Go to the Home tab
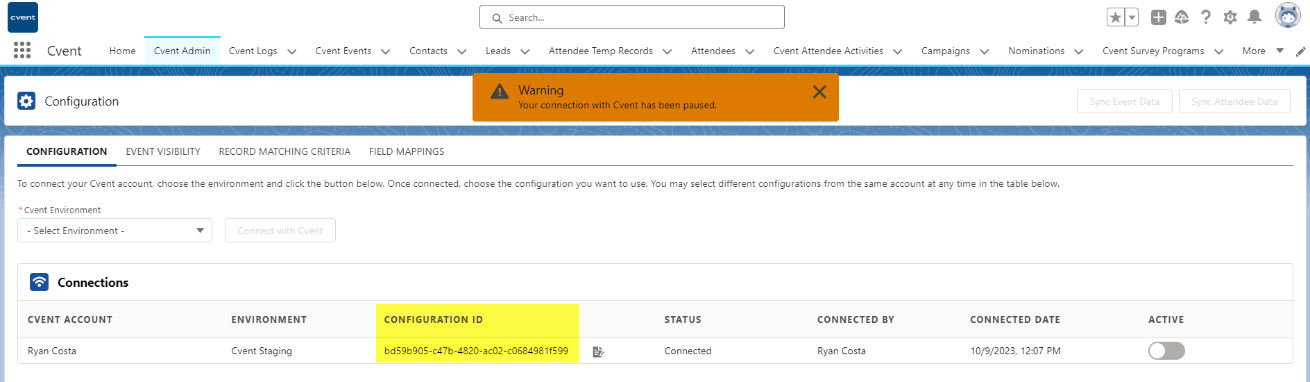 tap(122, 51)
